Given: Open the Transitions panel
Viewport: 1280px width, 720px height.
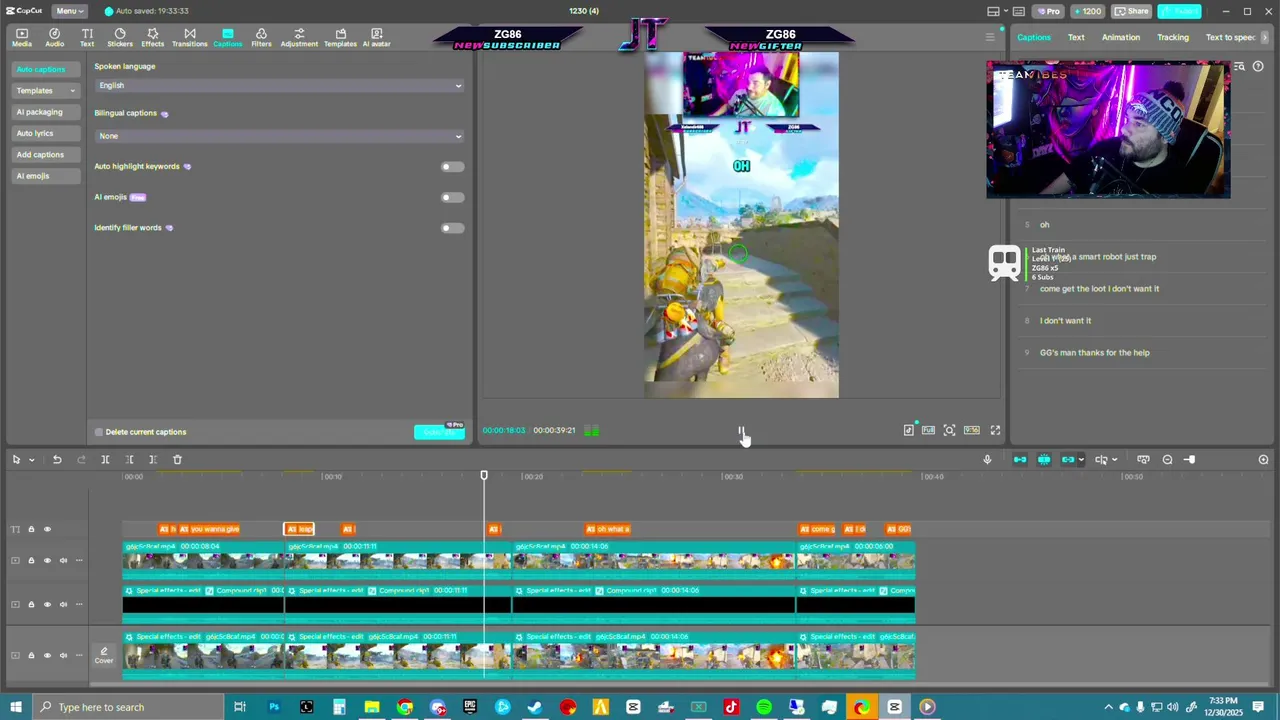Looking at the screenshot, I should click(x=189, y=38).
